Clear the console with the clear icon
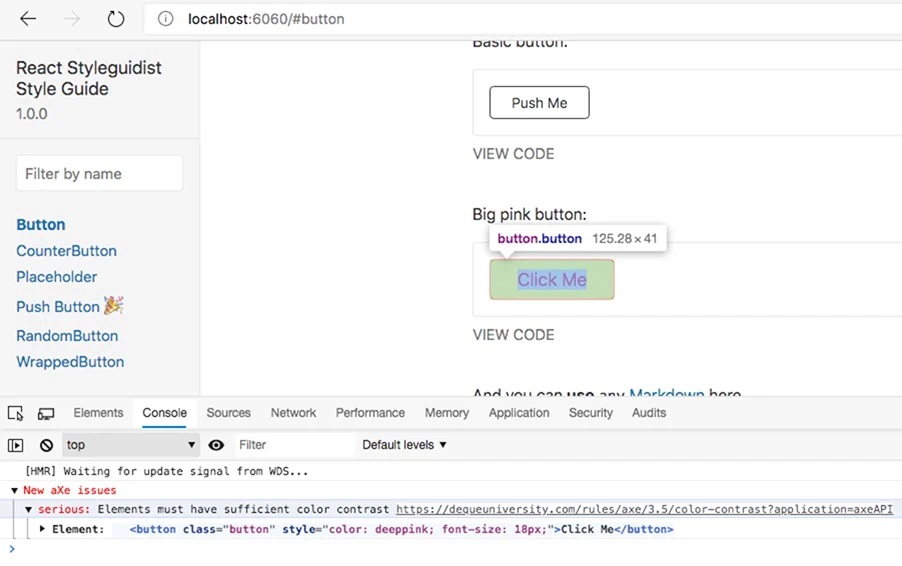The height and width of the screenshot is (566, 902). (47, 445)
